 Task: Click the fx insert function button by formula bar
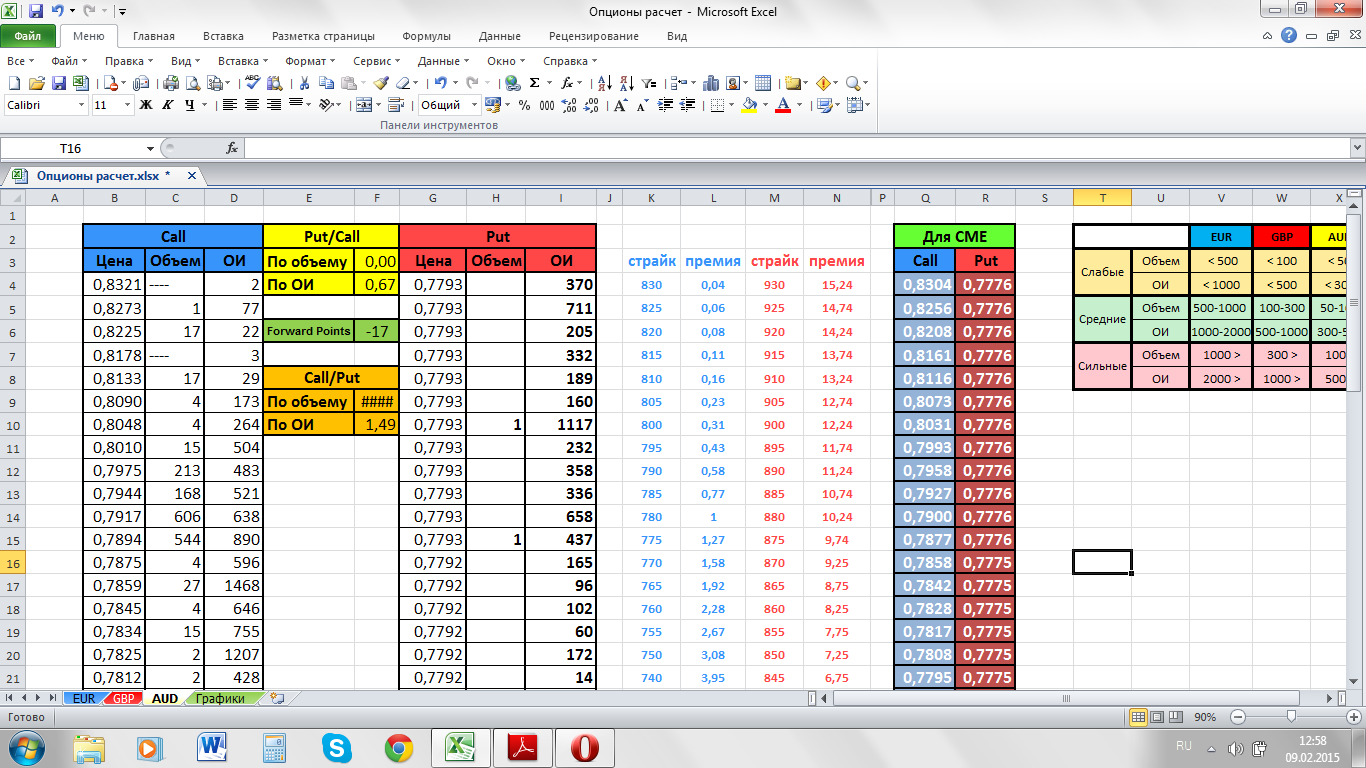tap(232, 148)
